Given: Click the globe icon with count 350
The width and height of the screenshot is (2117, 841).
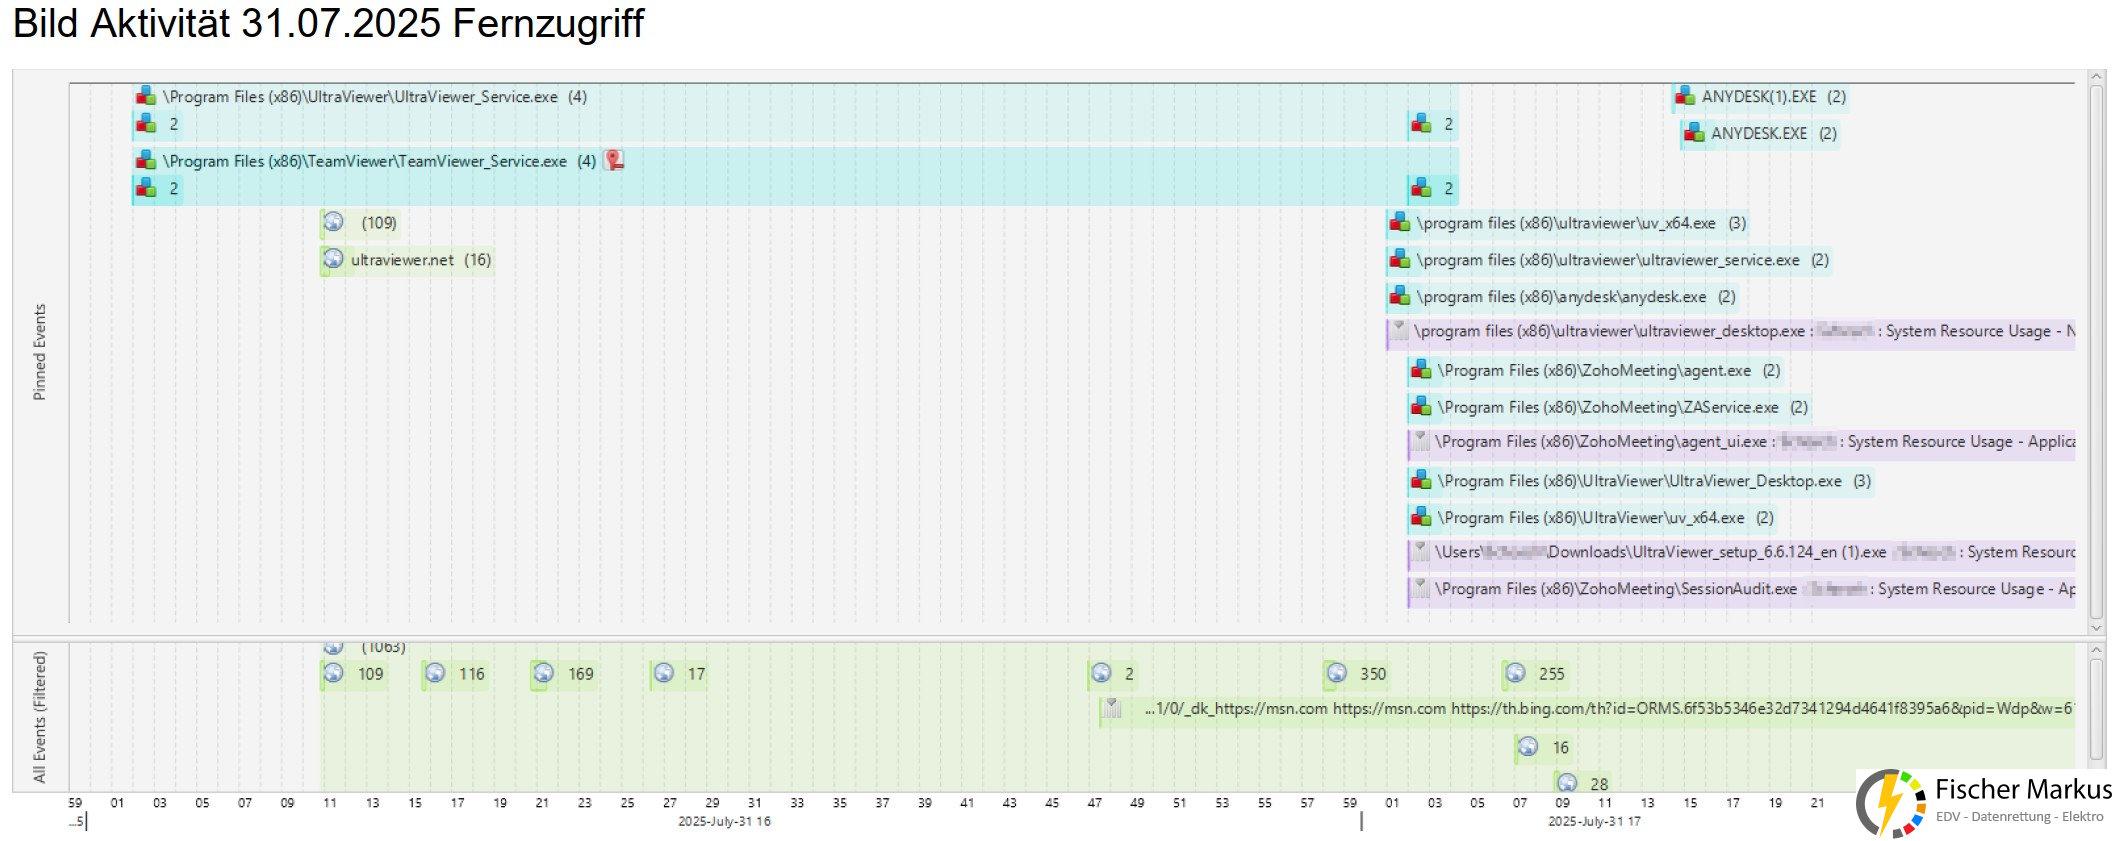Looking at the screenshot, I should pyautogui.click(x=1337, y=673).
